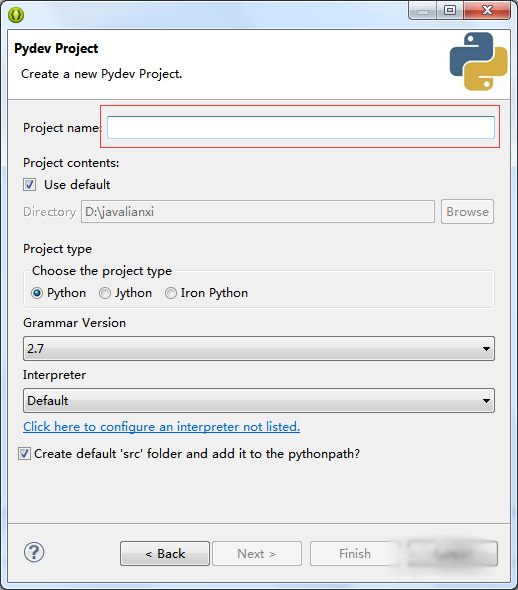The height and width of the screenshot is (590, 518).
Task: Minimize the wizard window
Action: tap(423, 10)
